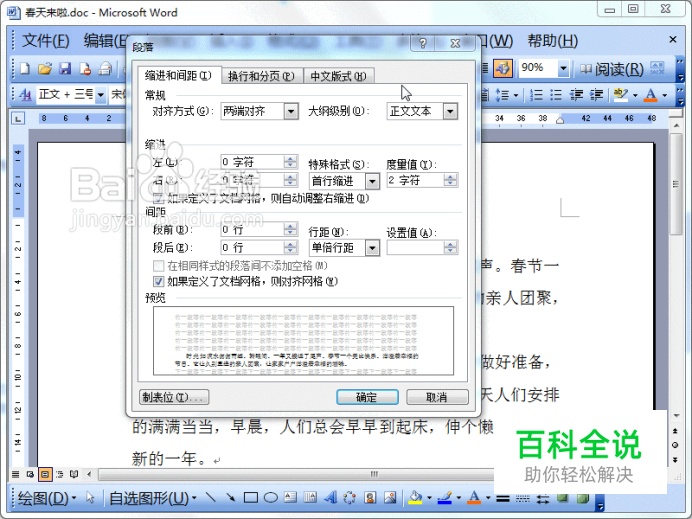
Task: Increase the paragraph indent
Action: (x=596, y=94)
